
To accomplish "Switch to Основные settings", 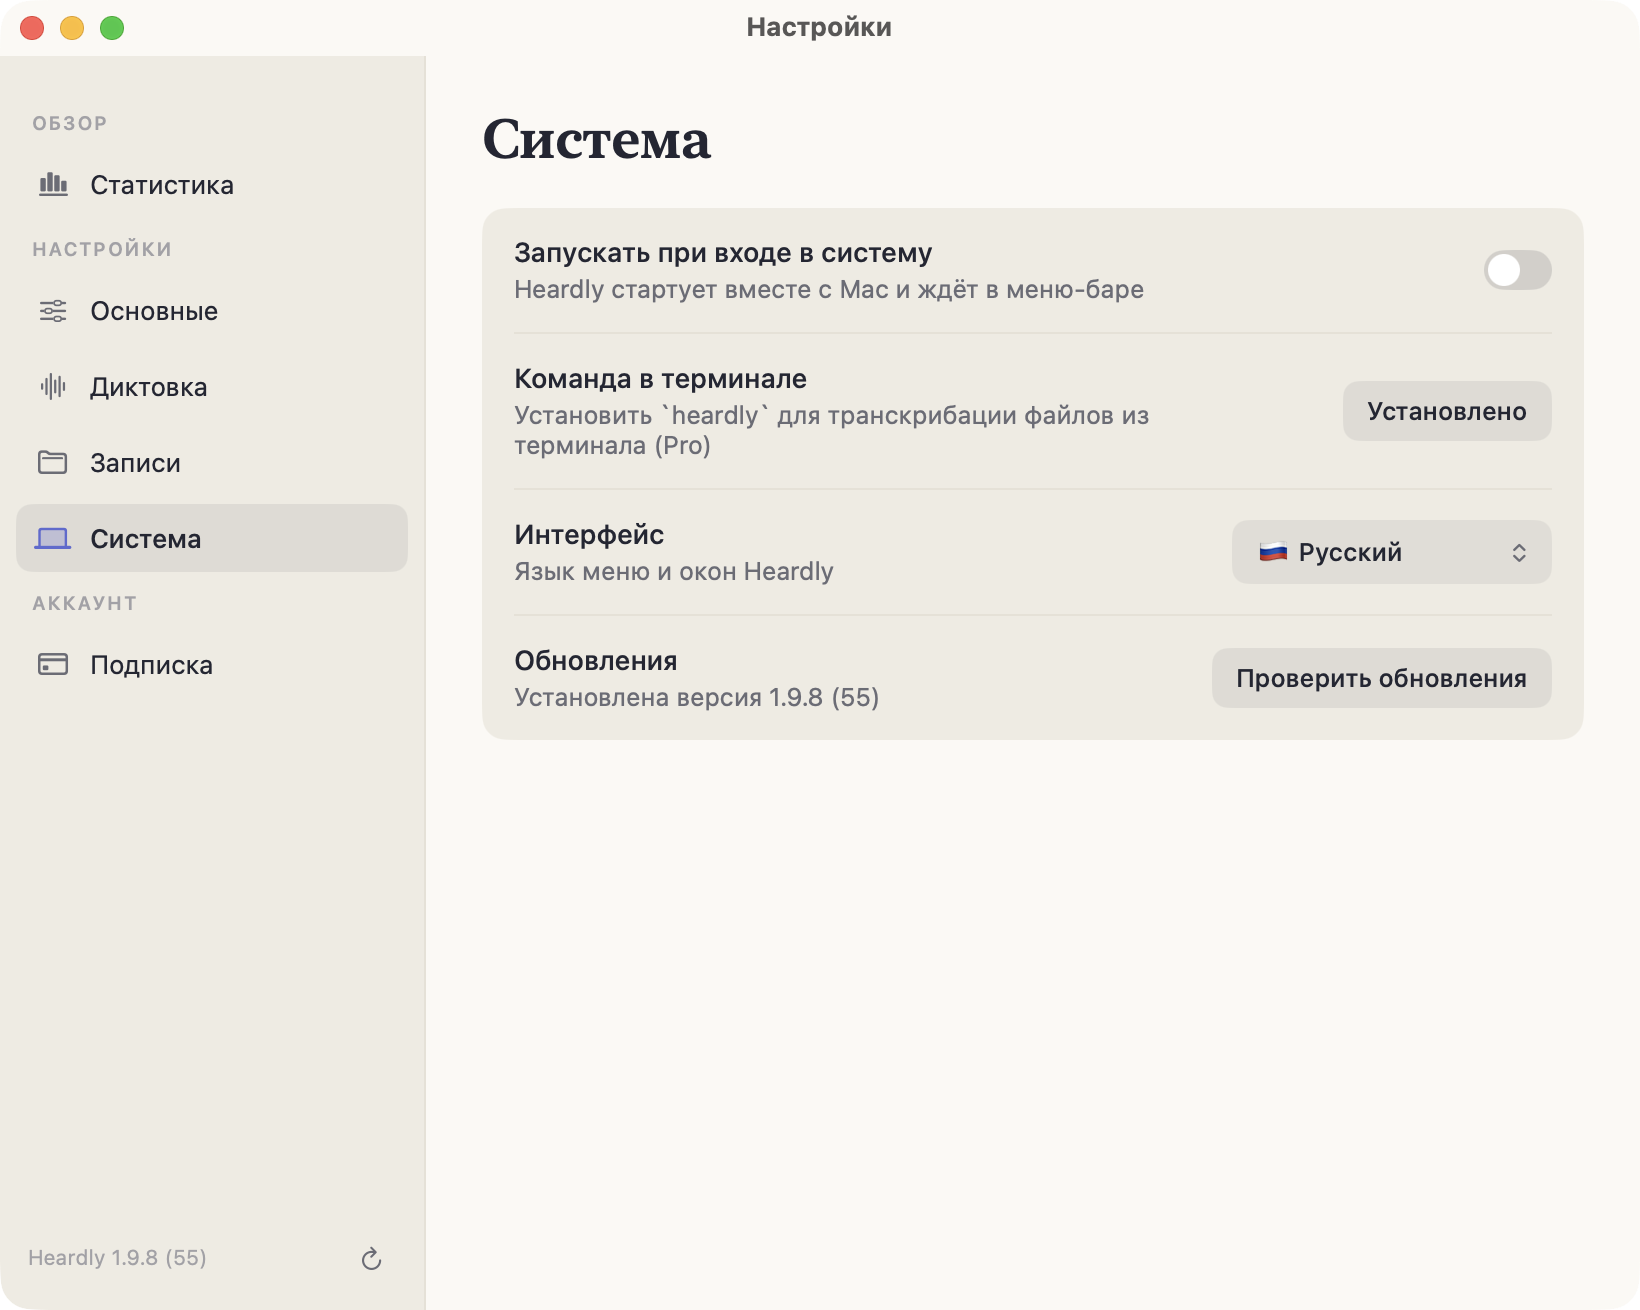I will [x=212, y=311].
